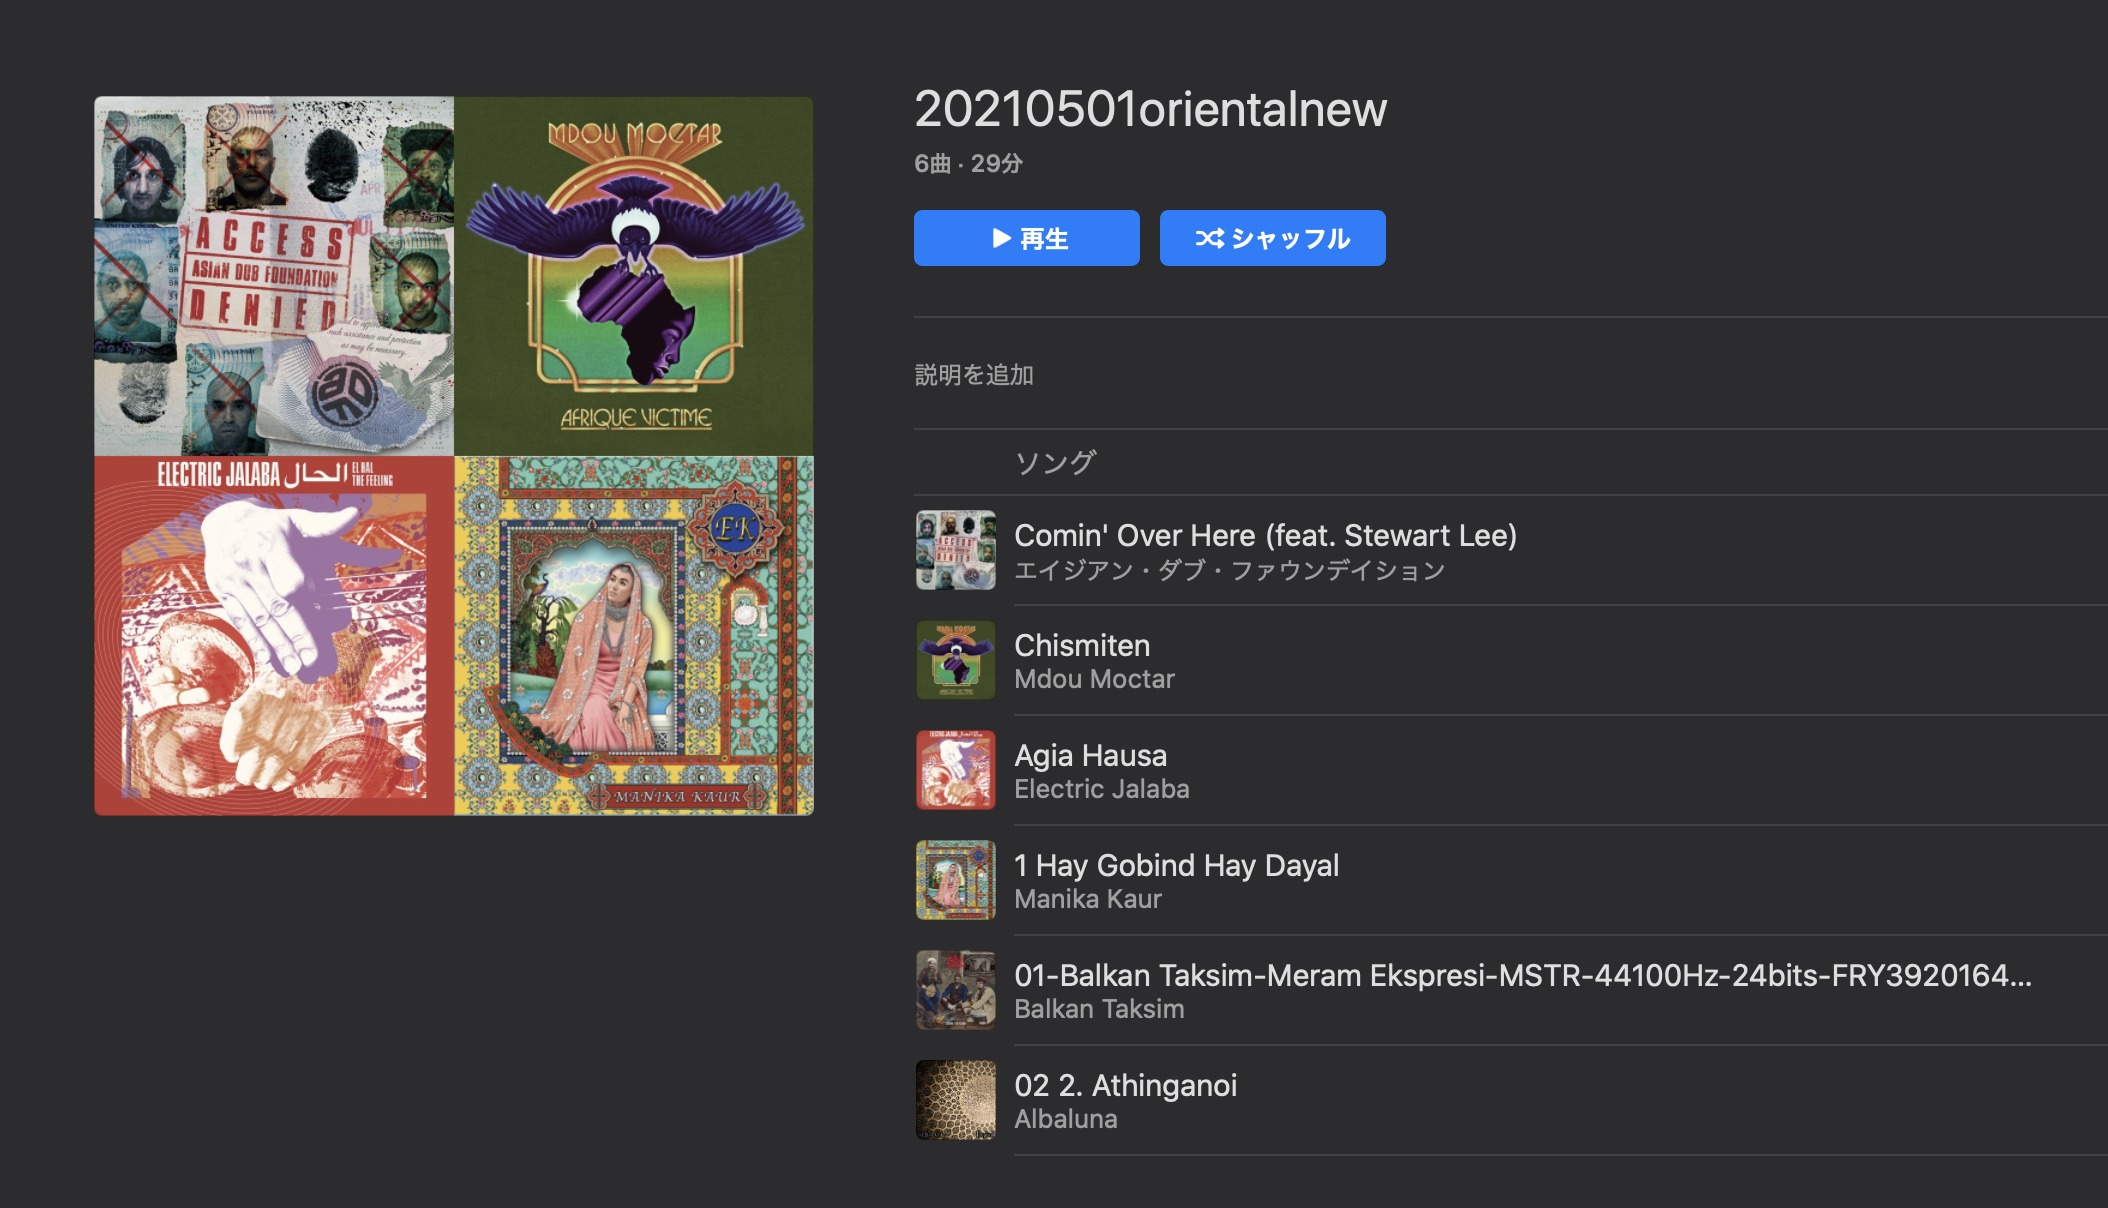
Task: Click the 再生 play button
Action: point(1026,238)
